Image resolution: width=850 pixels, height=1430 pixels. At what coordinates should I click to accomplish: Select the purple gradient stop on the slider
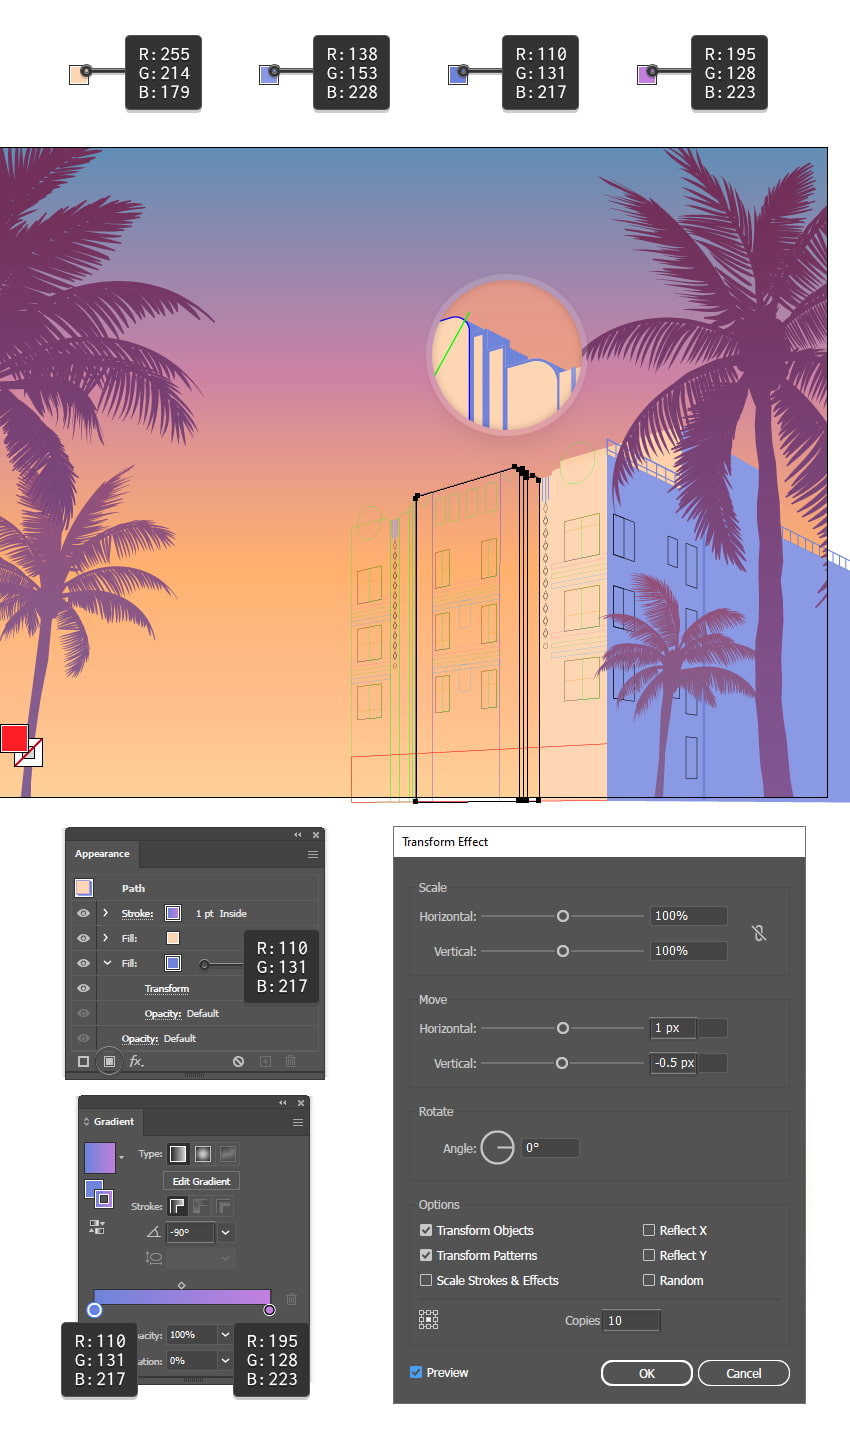click(270, 1310)
